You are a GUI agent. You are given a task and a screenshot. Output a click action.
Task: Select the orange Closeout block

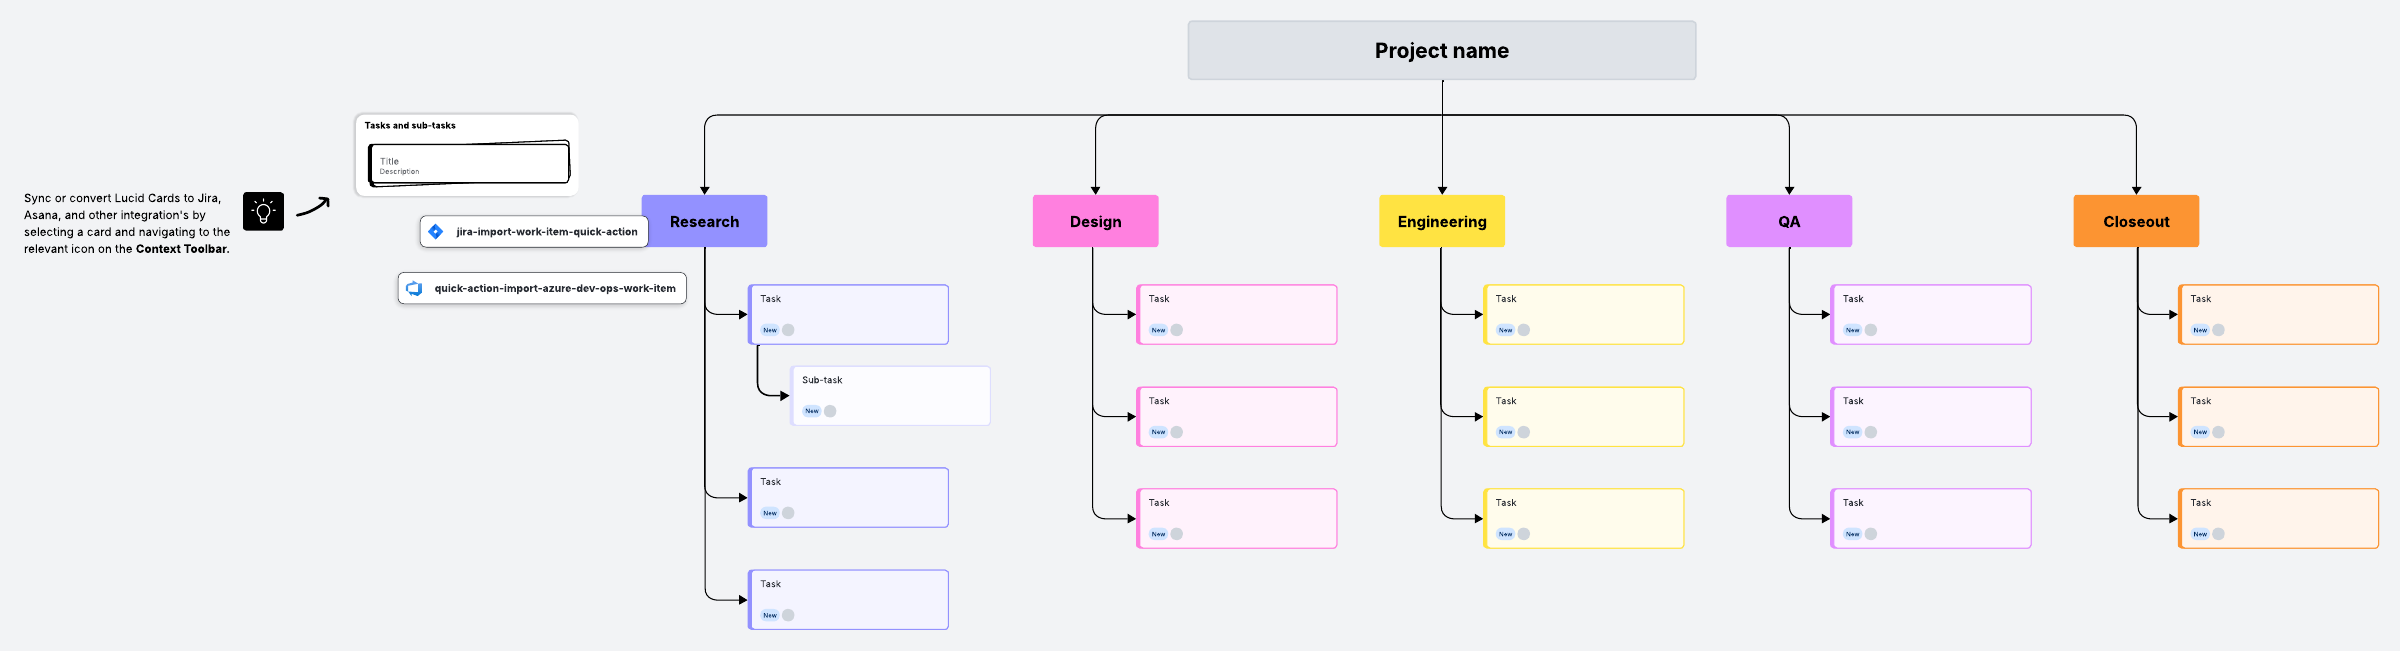click(2136, 221)
